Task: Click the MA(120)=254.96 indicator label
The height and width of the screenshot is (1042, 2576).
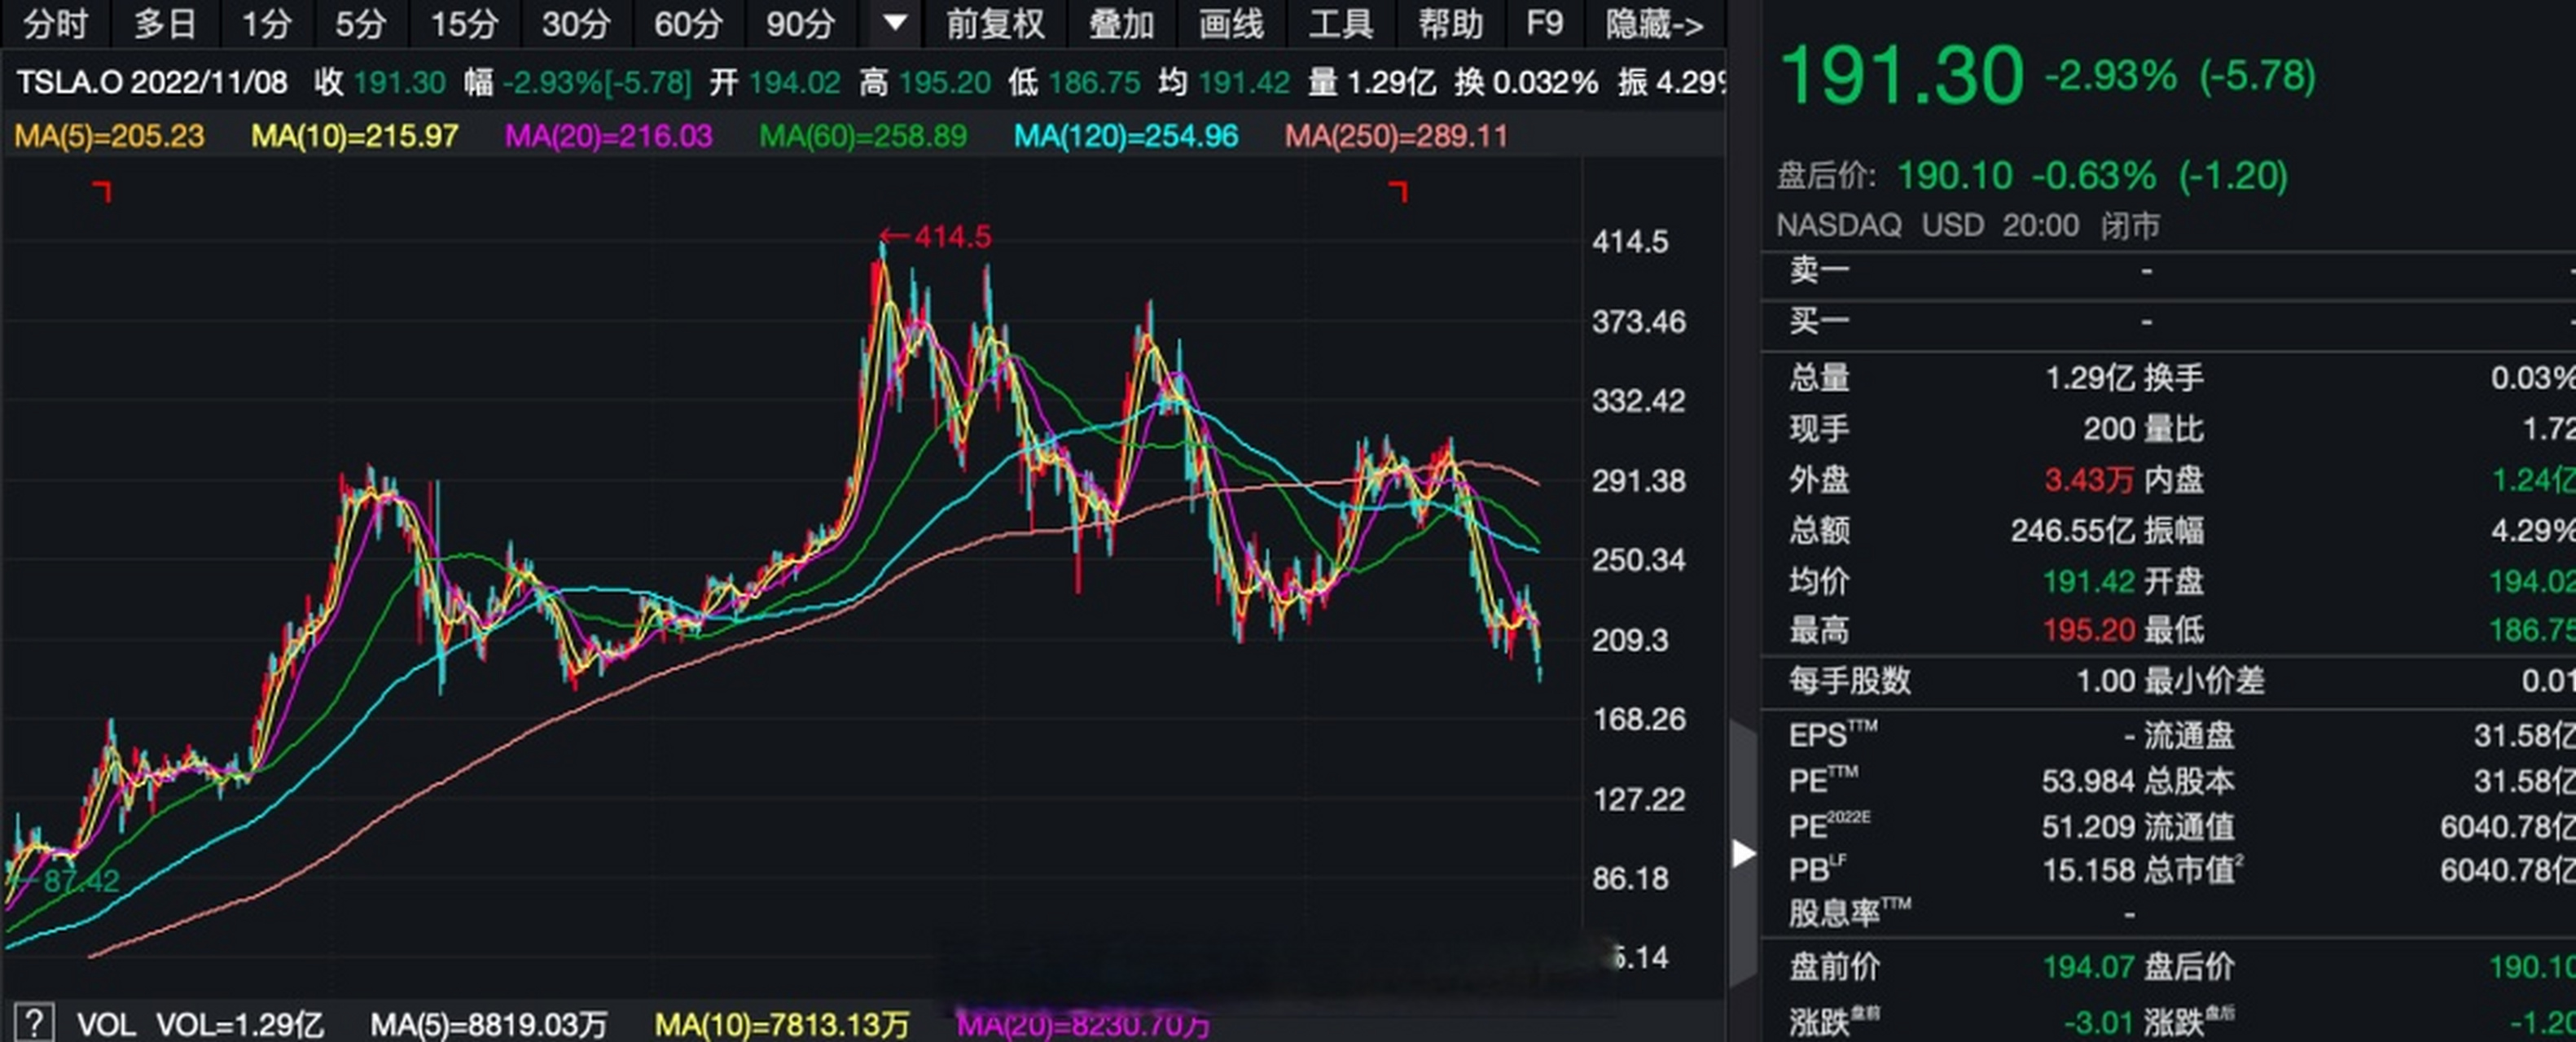Action: coord(1126,136)
